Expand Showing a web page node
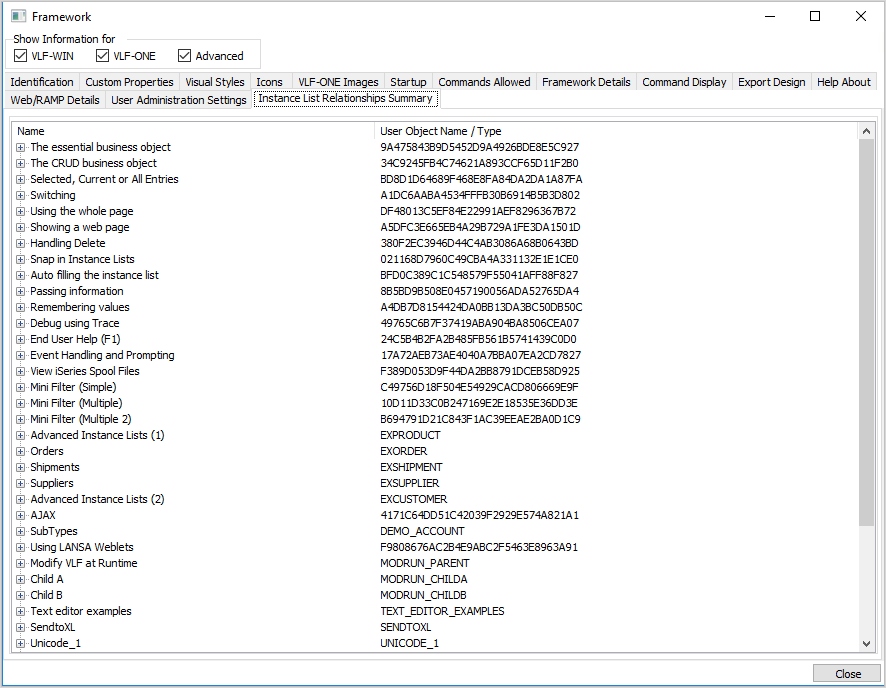This screenshot has width=886, height=688. pyautogui.click(x=21, y=227)
